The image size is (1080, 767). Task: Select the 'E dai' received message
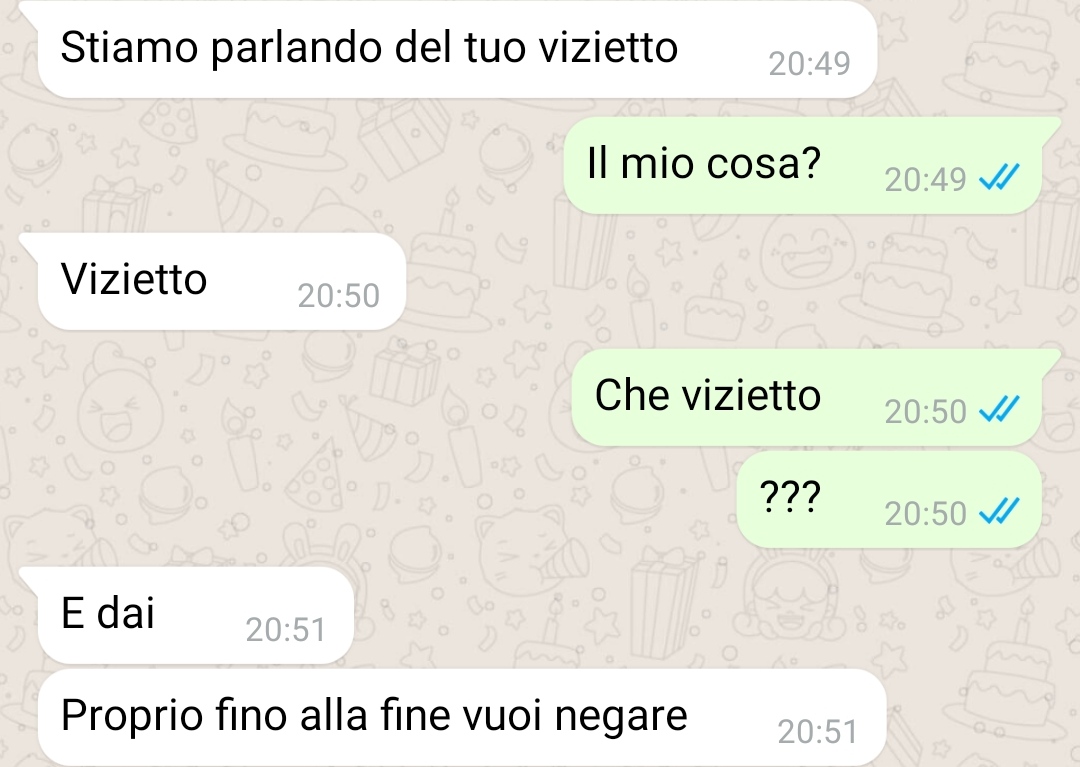(195, 616)
